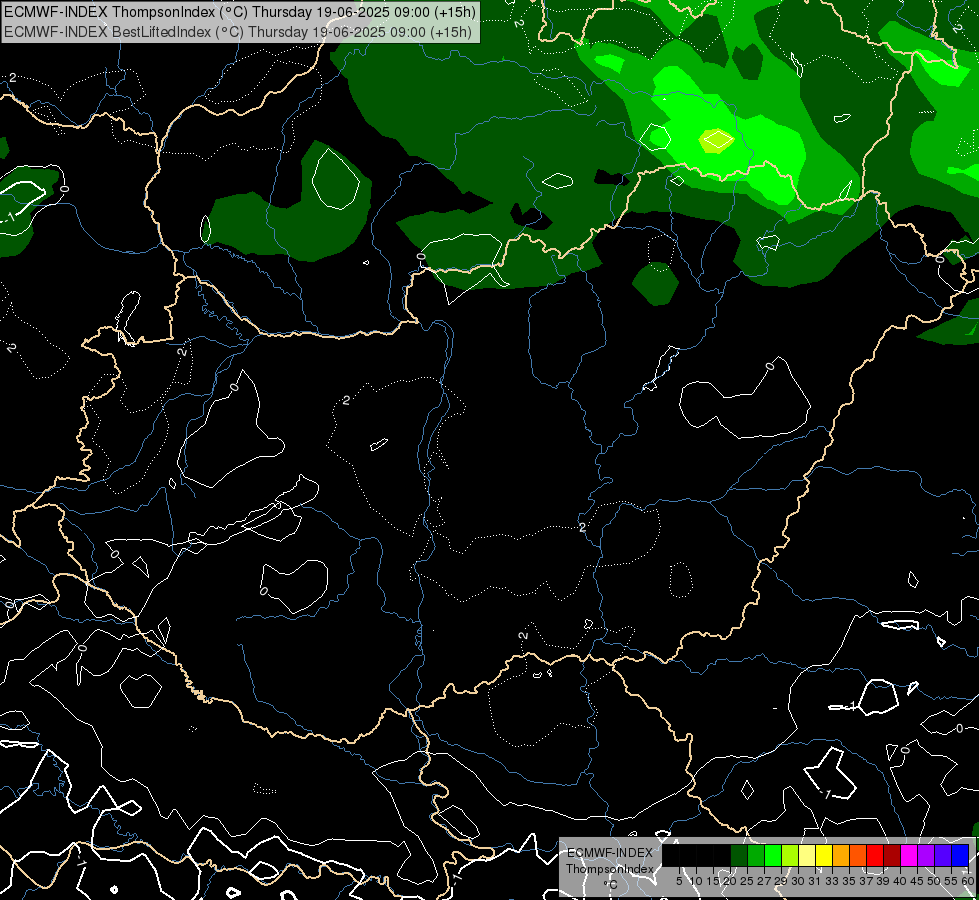Click legend tick label '37'
The height and width of the screenshot is (900, 979).
click(x=866, y=881)
